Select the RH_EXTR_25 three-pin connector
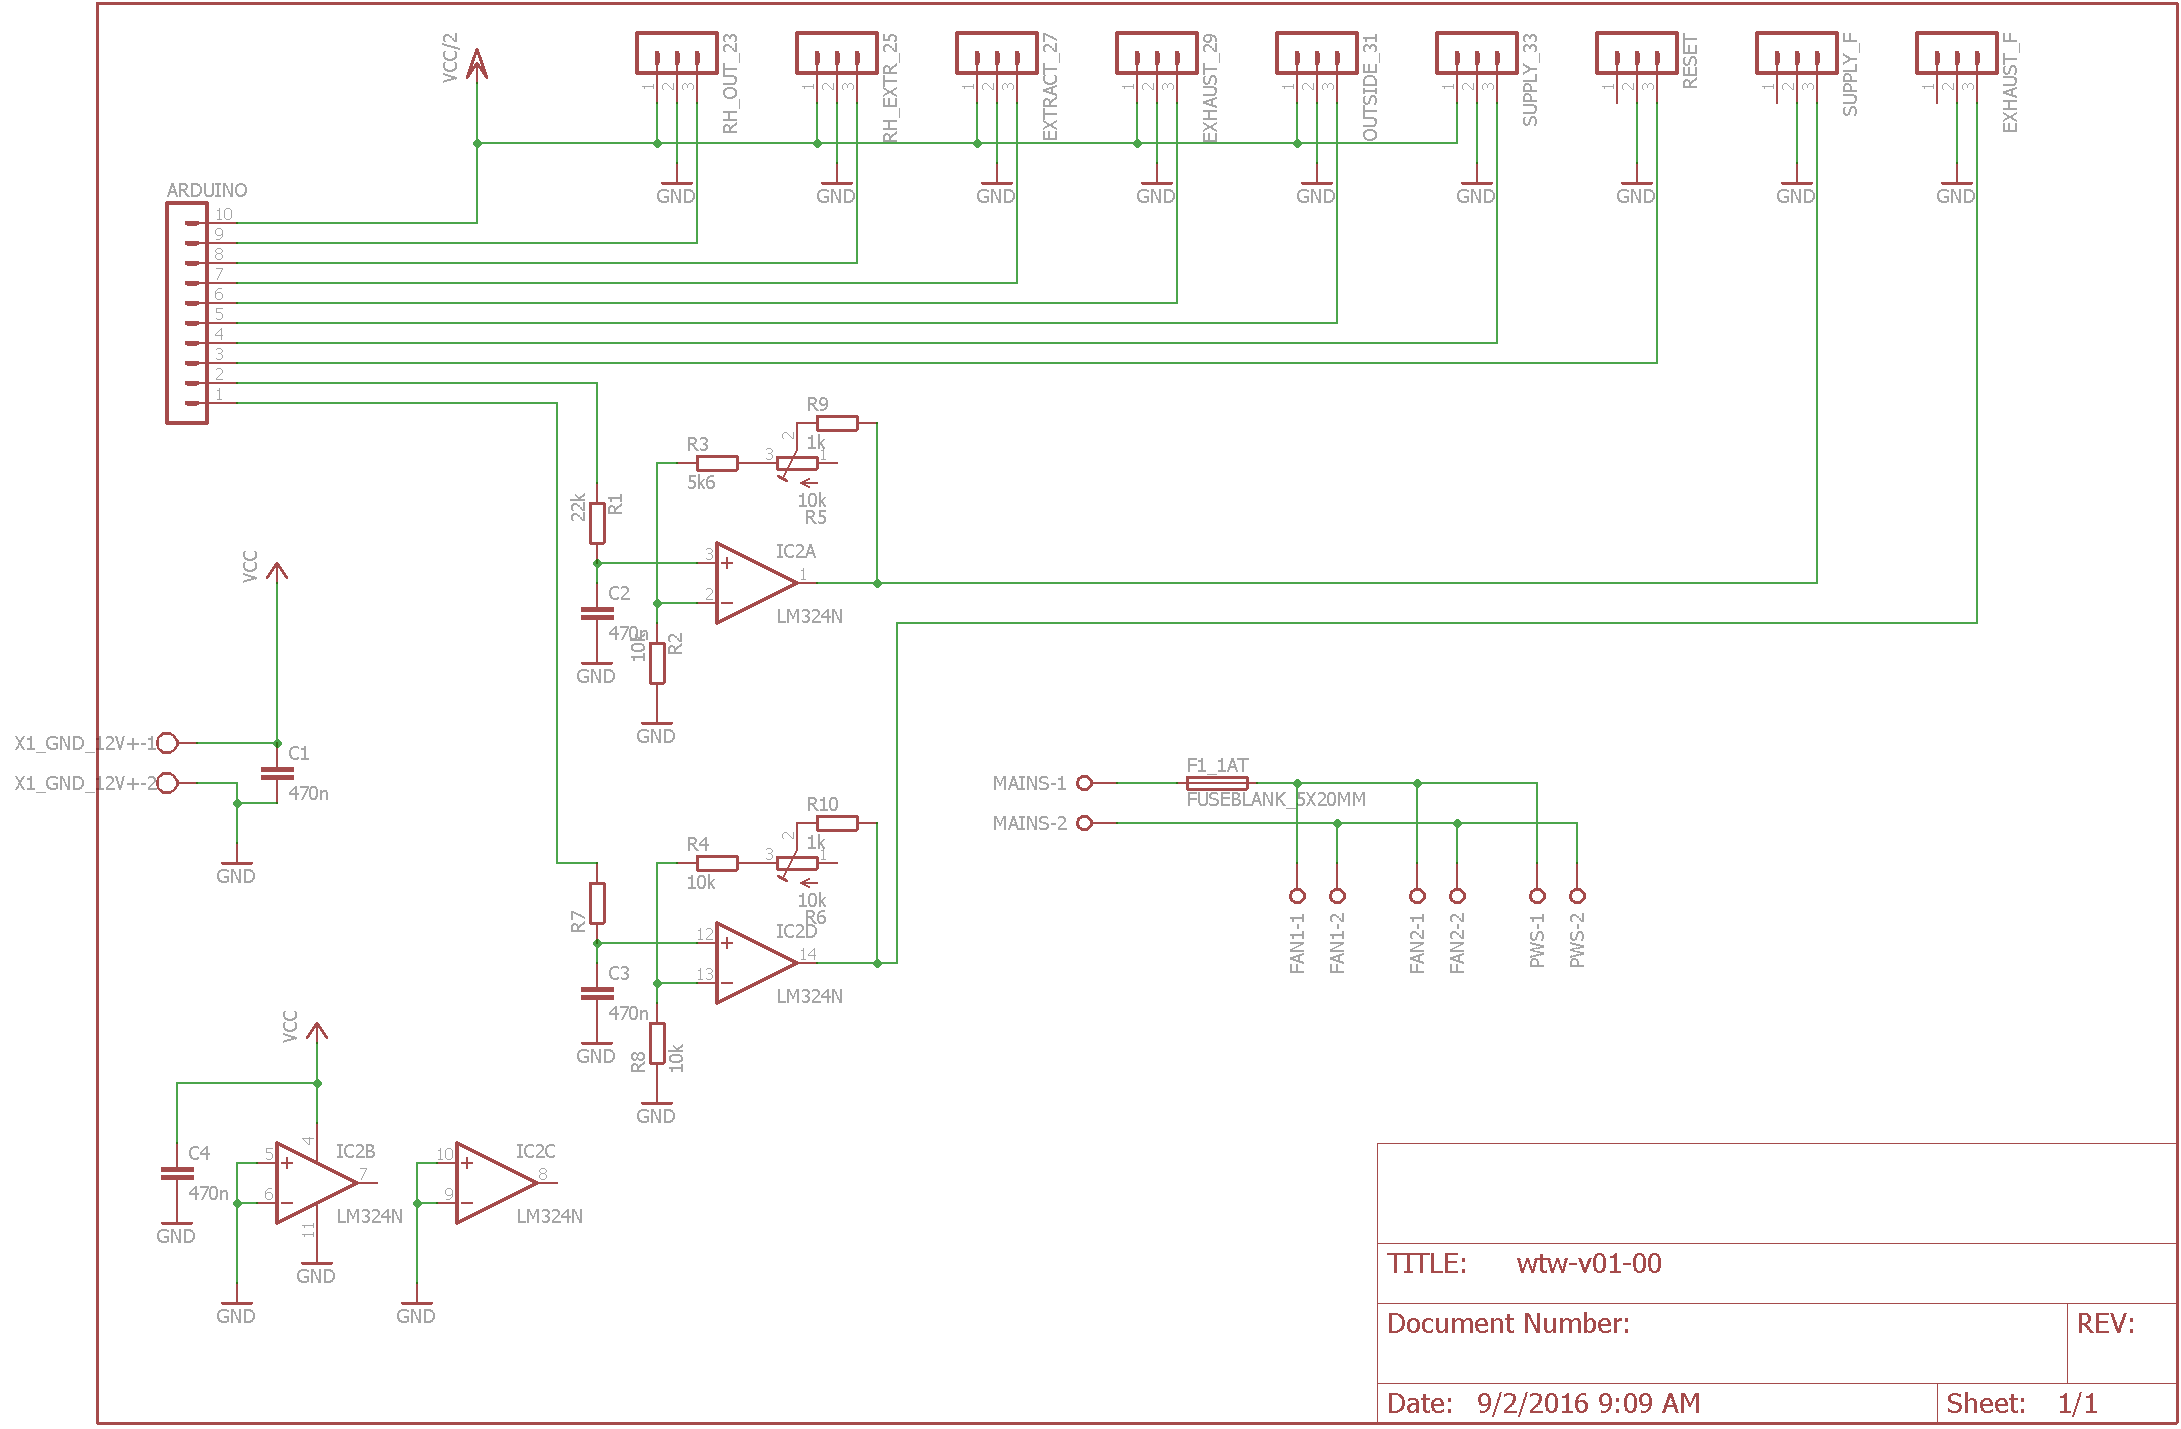This screenshot has width=2181, height=1429. 837,54
